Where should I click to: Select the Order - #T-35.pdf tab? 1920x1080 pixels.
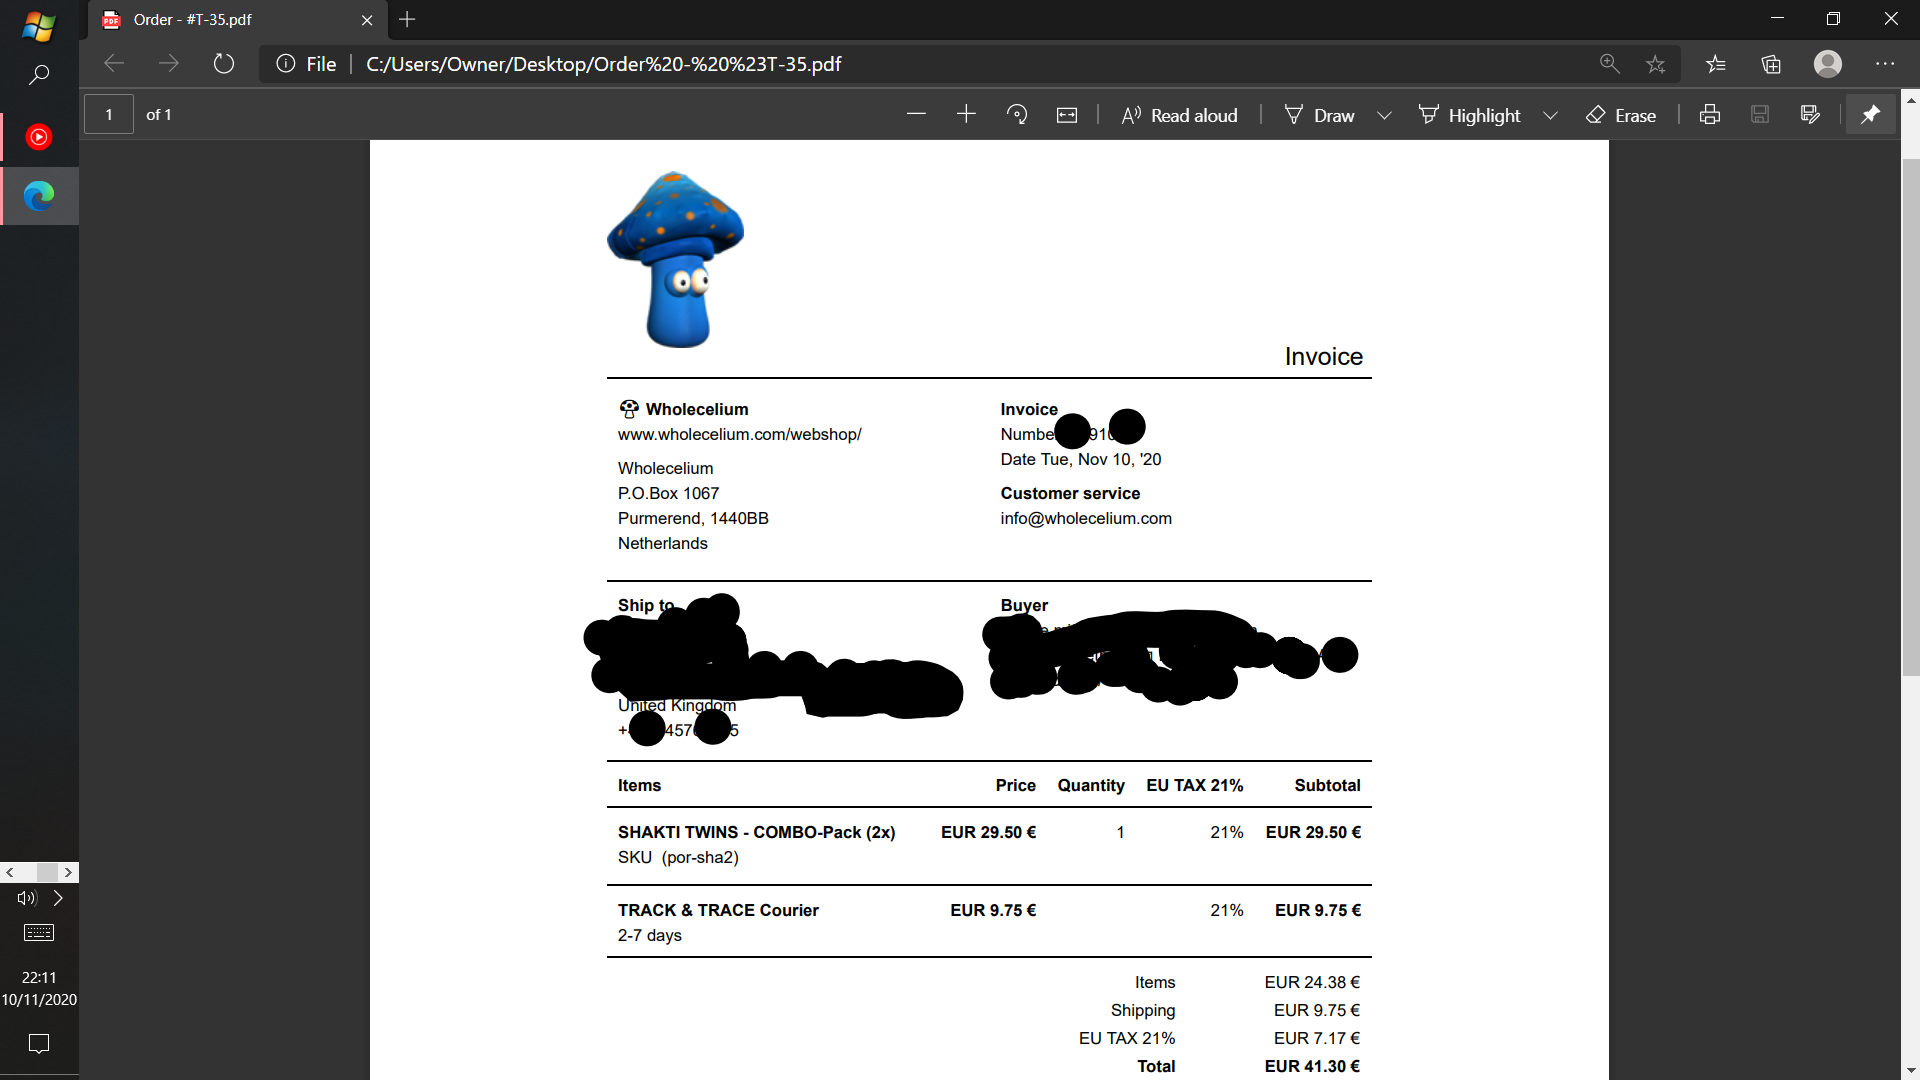tap(237, 20)
